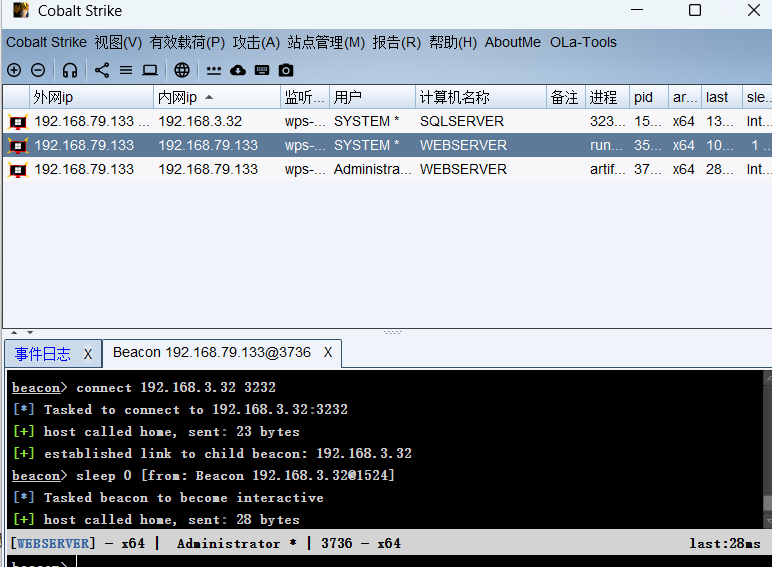772x567 pixels.
Task: Open the 有效载荷(P) menu
Action: coord(187,42)
